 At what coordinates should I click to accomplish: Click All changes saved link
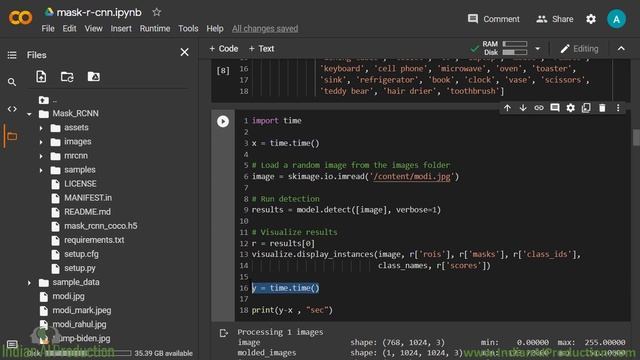click(x=265, y=29)
